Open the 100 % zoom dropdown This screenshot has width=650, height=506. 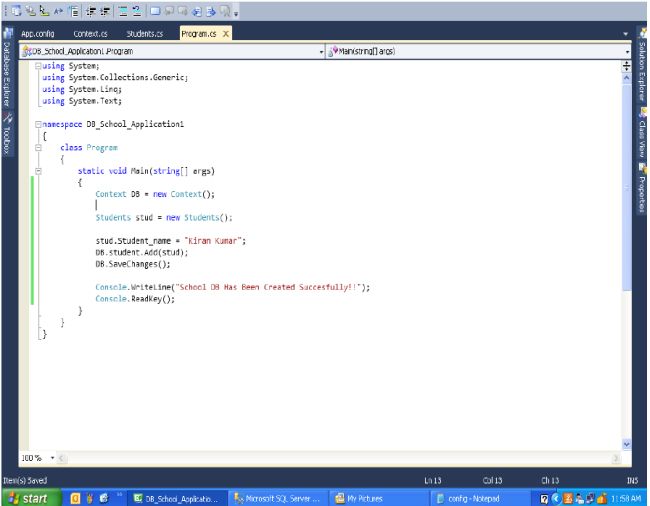click(52, 458)
